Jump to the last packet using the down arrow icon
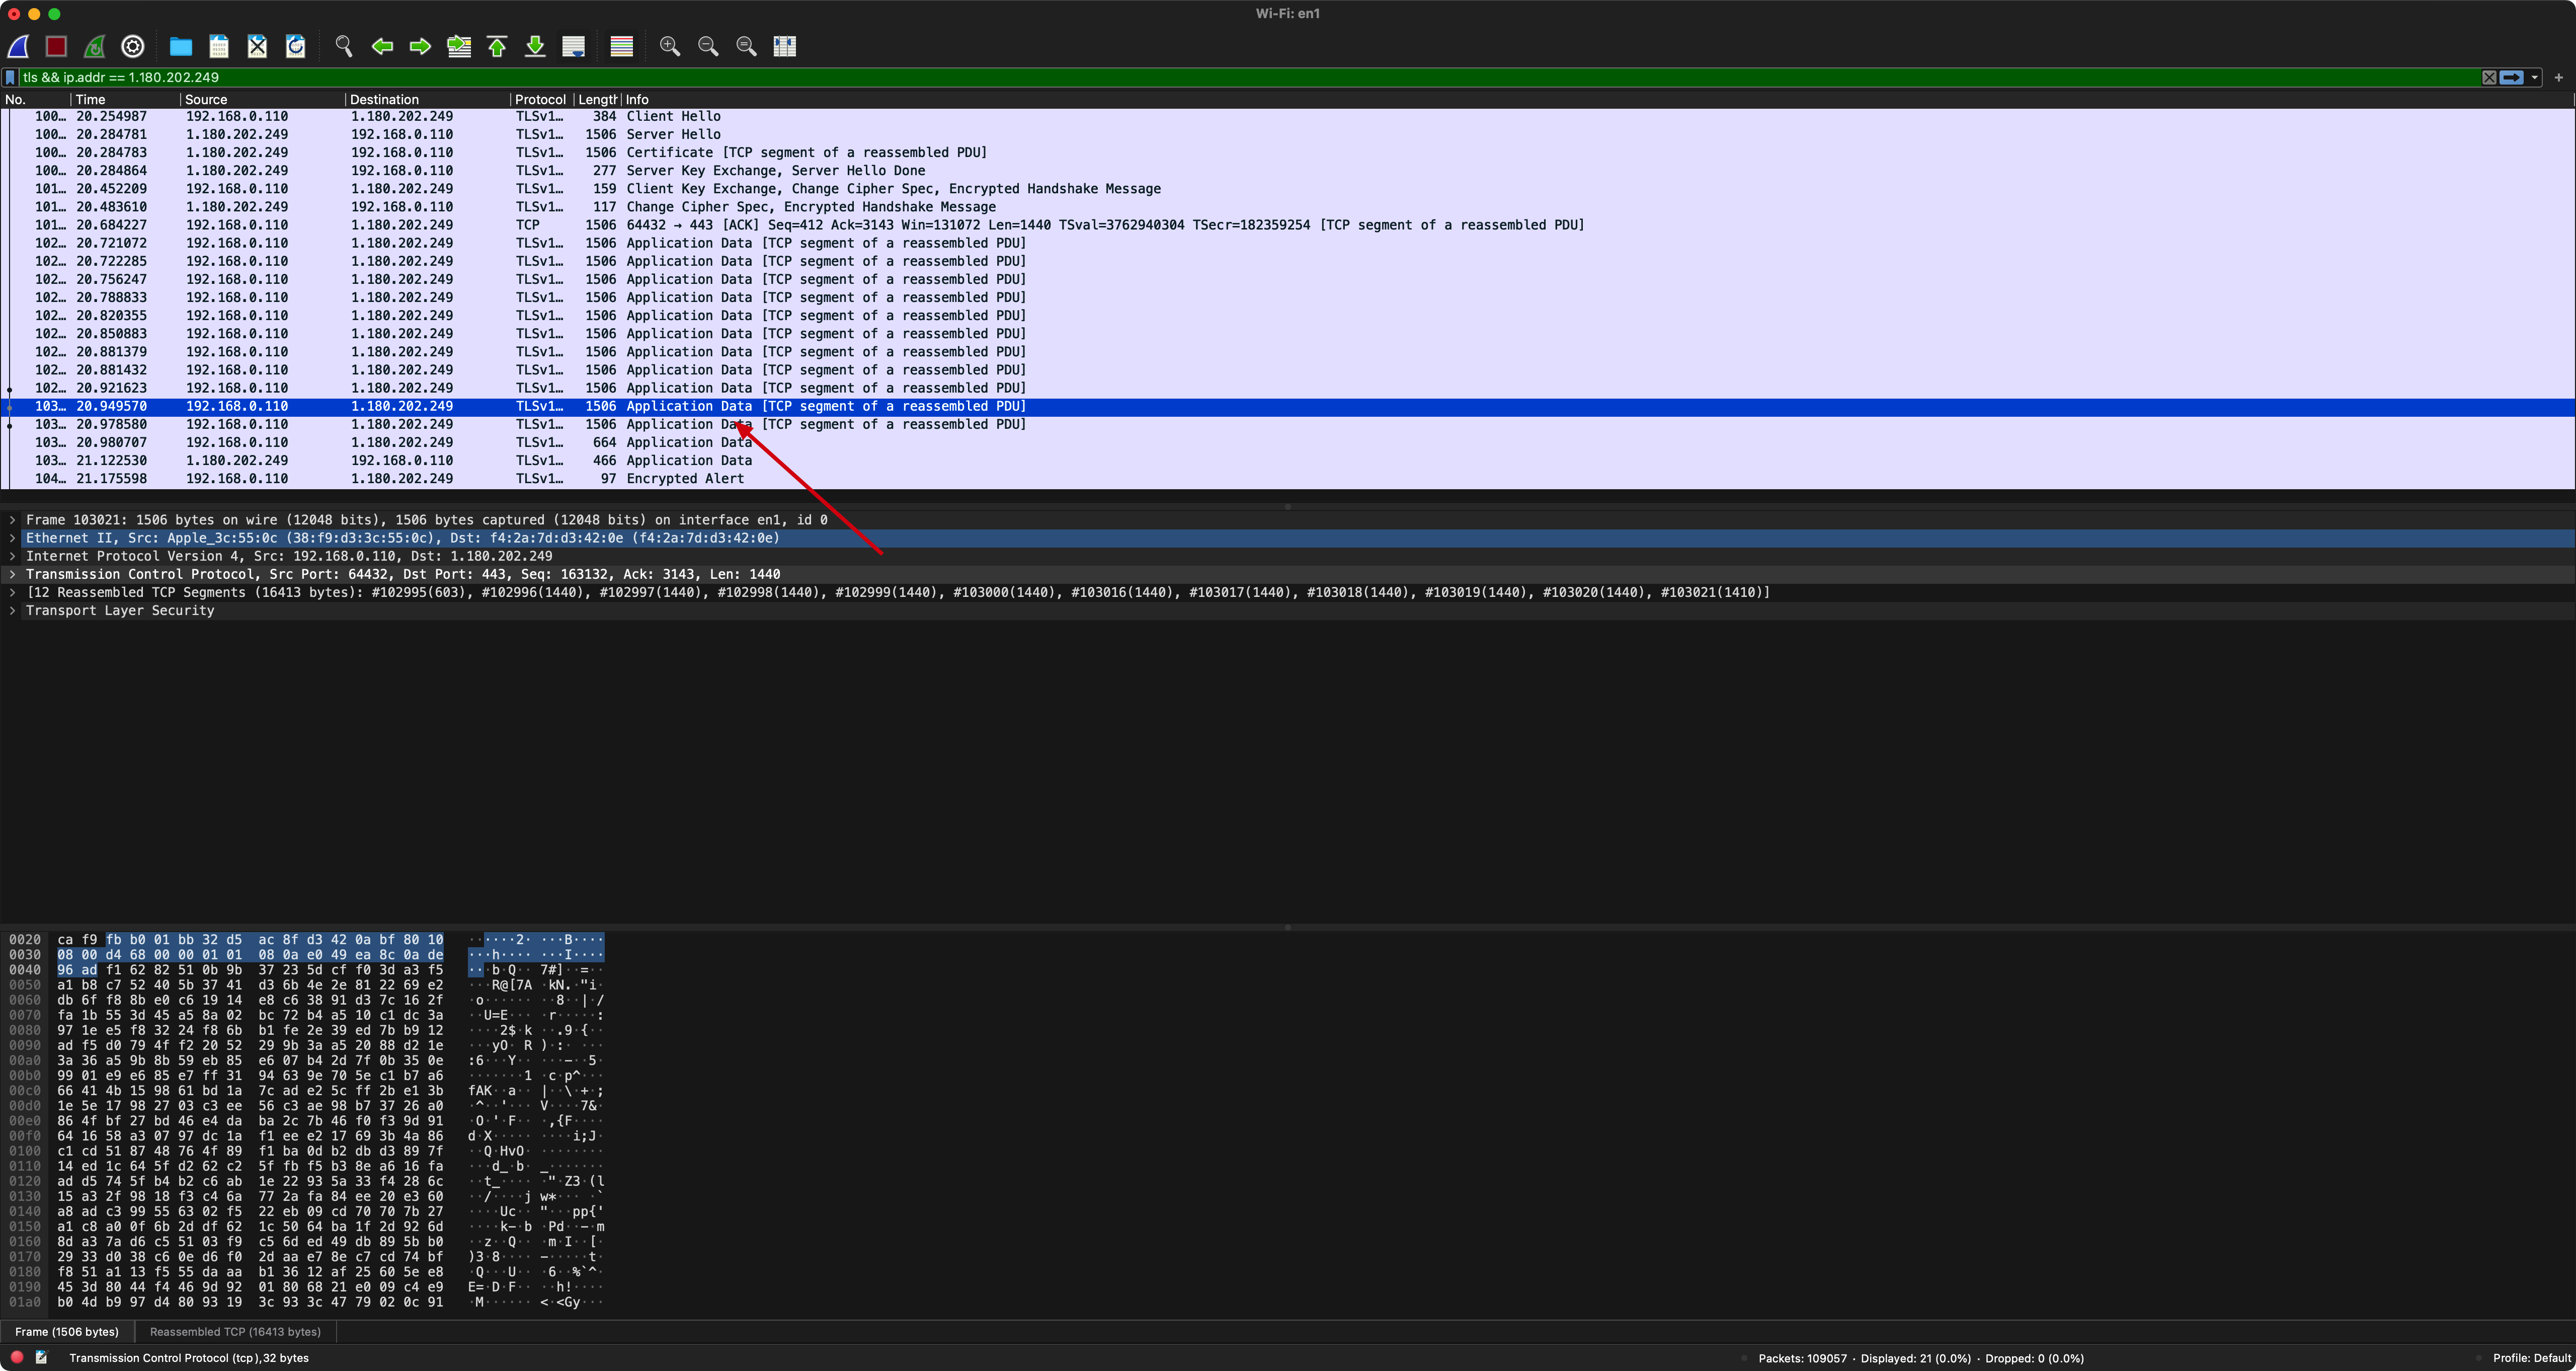Viewport: 2576px width, 1371px height. pos(535,46)
